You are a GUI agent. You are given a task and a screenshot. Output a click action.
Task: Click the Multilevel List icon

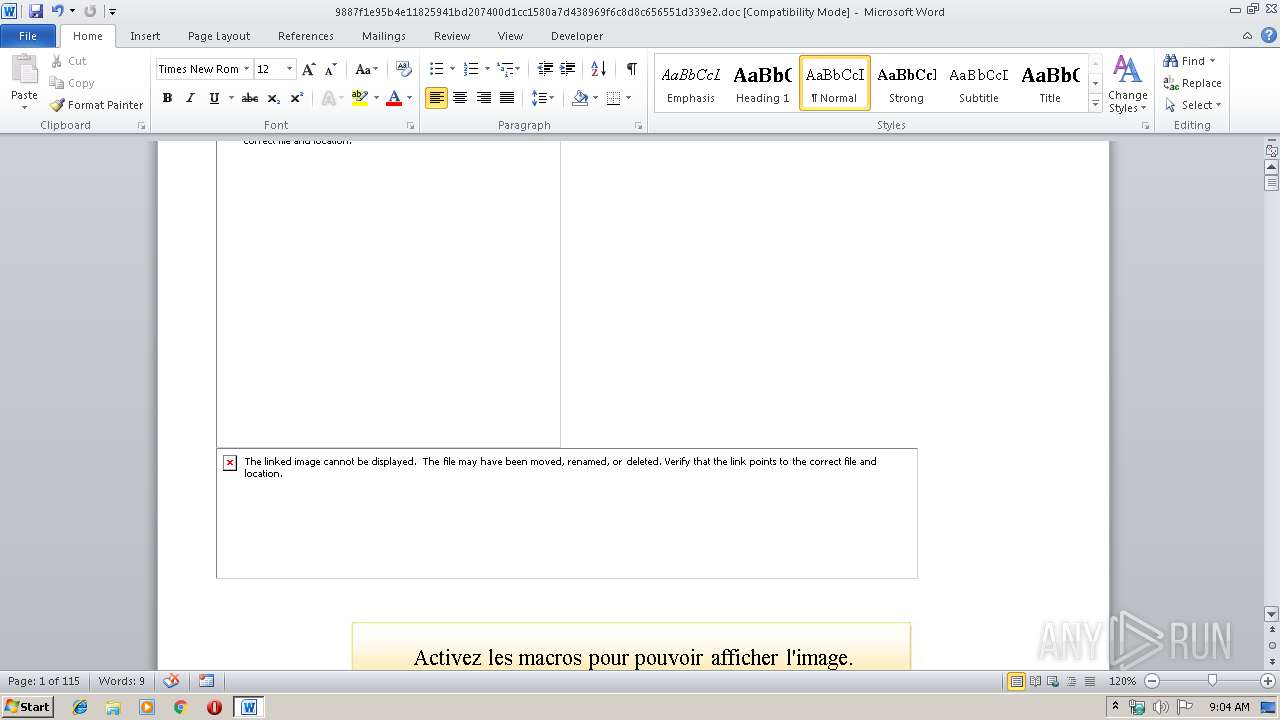point(505,69)
